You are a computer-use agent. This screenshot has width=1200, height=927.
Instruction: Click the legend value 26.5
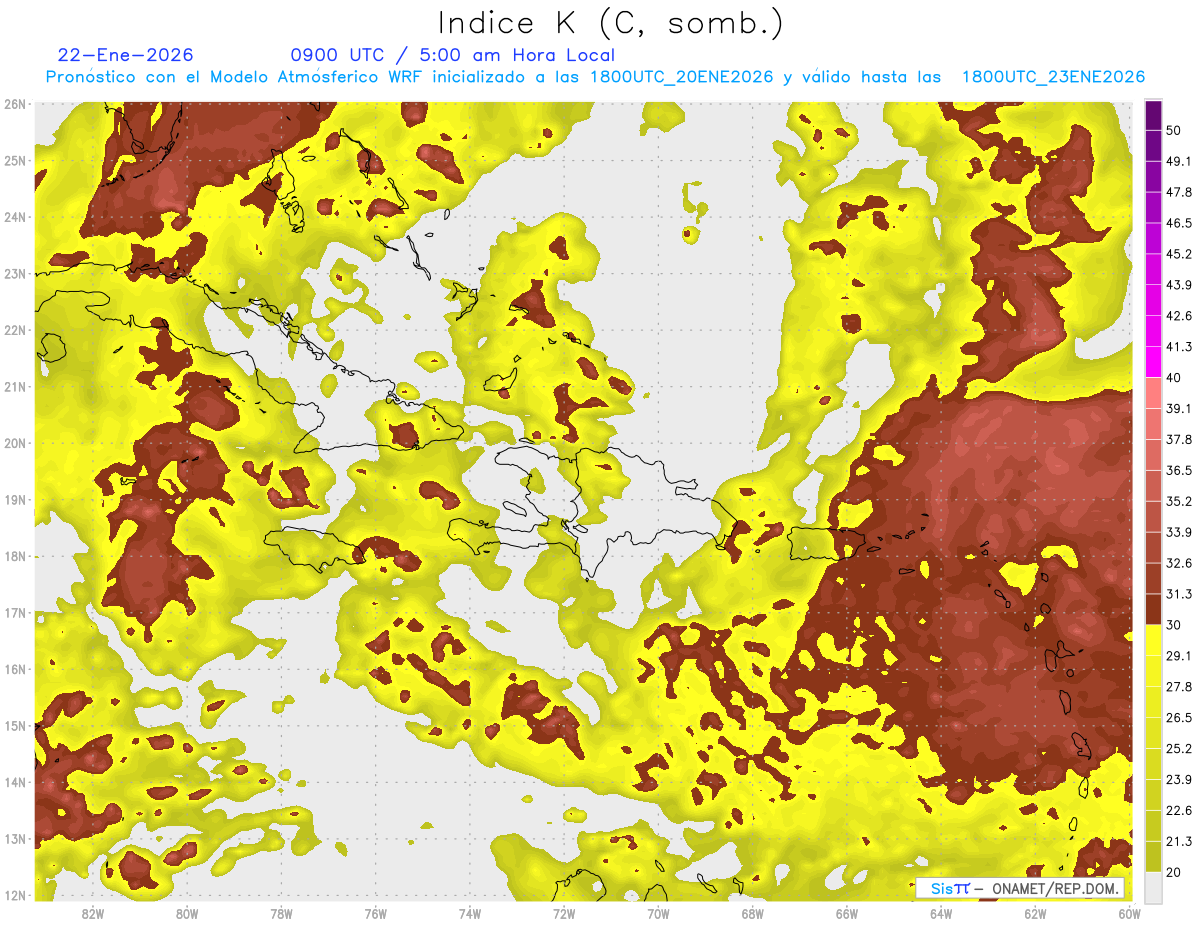pyautogui.click(x=1179, y=717)
